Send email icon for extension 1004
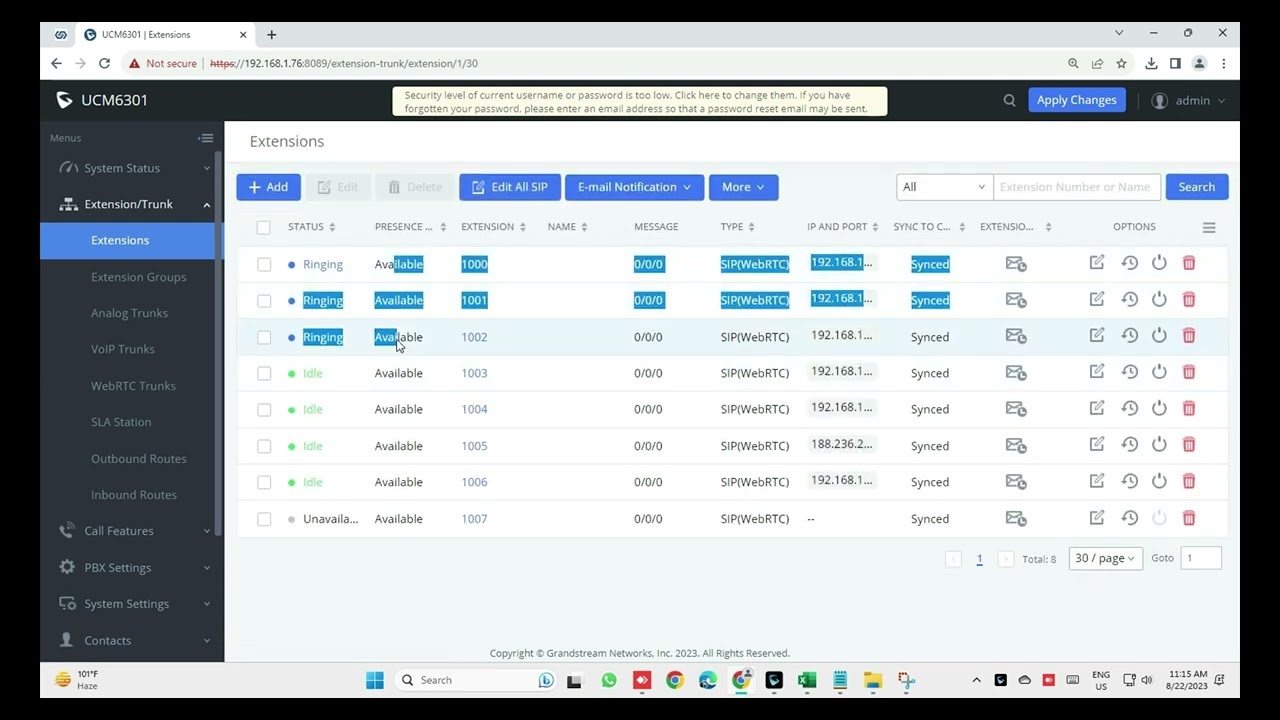Image resolution: width=1280 pixels, height=720 pixels. 1016,409
